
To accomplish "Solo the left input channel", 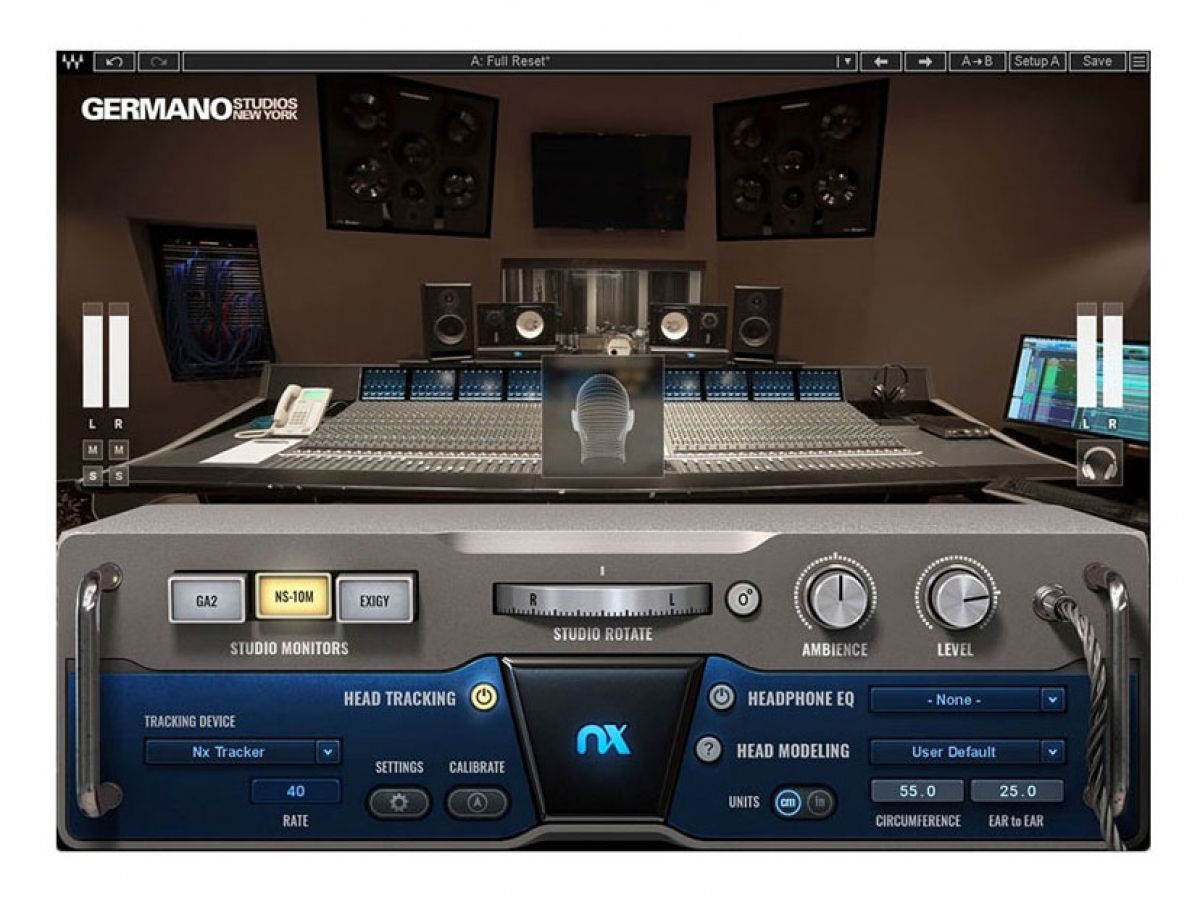I will [93, 476].
